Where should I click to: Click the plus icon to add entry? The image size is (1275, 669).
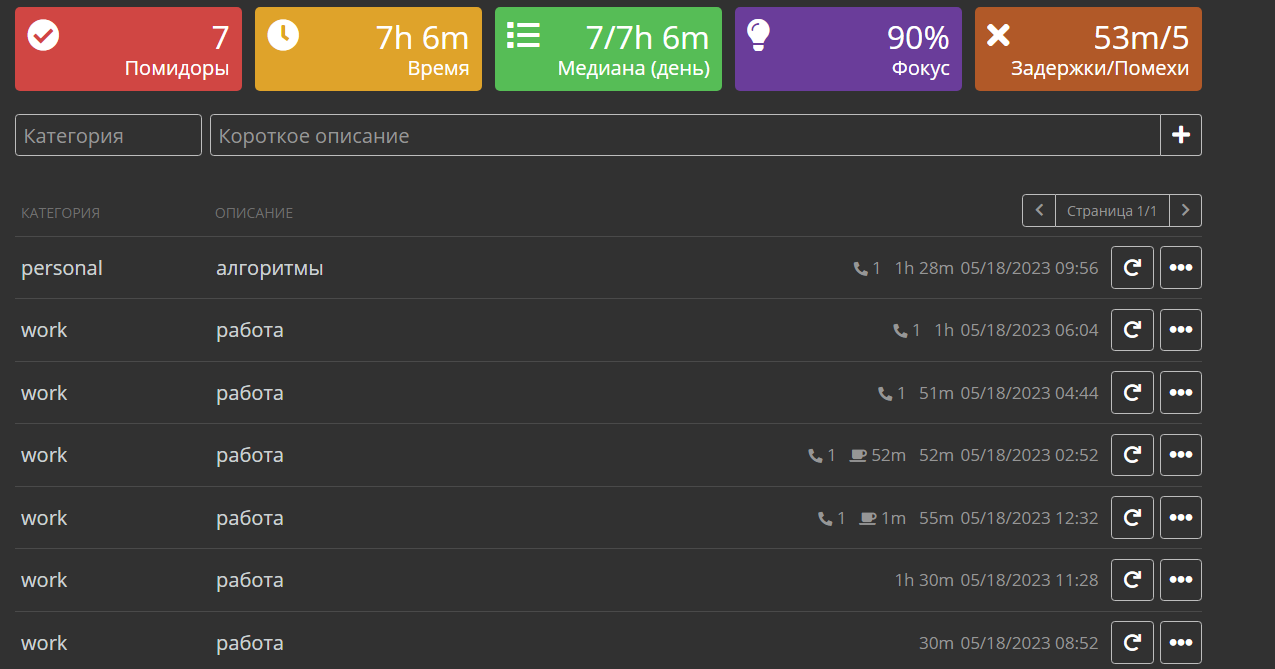coord(1180,135)
